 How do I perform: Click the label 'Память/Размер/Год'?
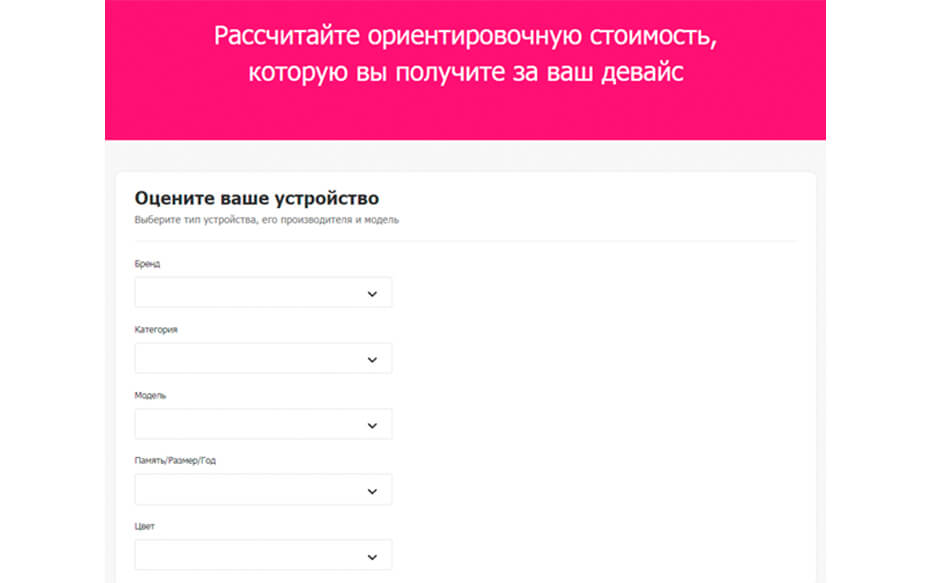coord(175,461)
